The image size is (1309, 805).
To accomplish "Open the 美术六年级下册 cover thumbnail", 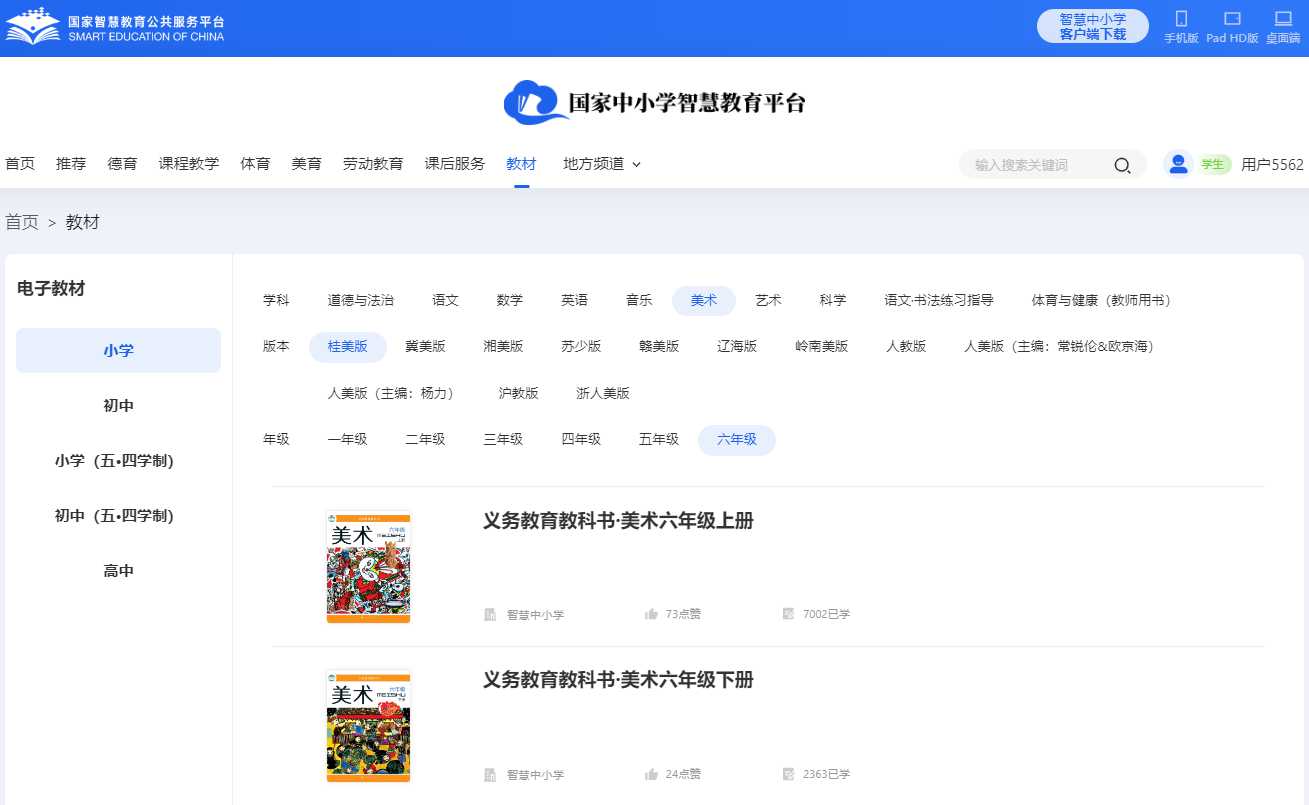I will coord(368,726).
